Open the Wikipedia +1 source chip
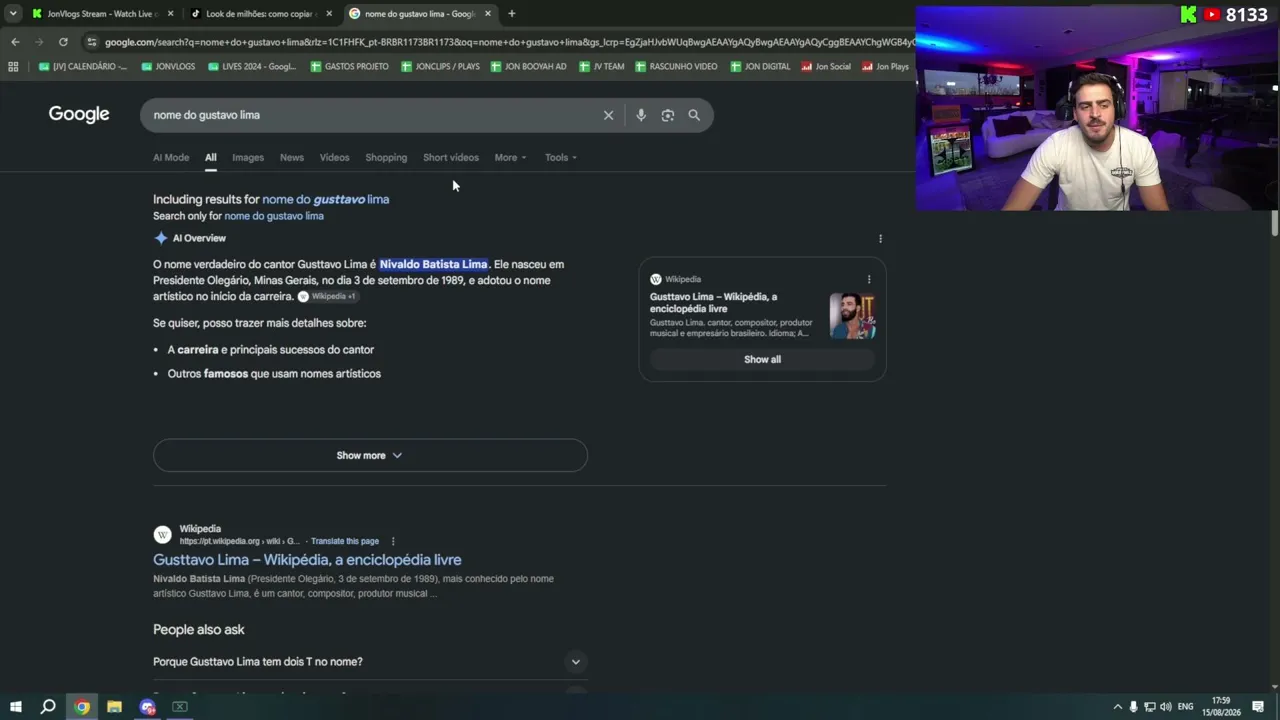 tap(327, 297)
